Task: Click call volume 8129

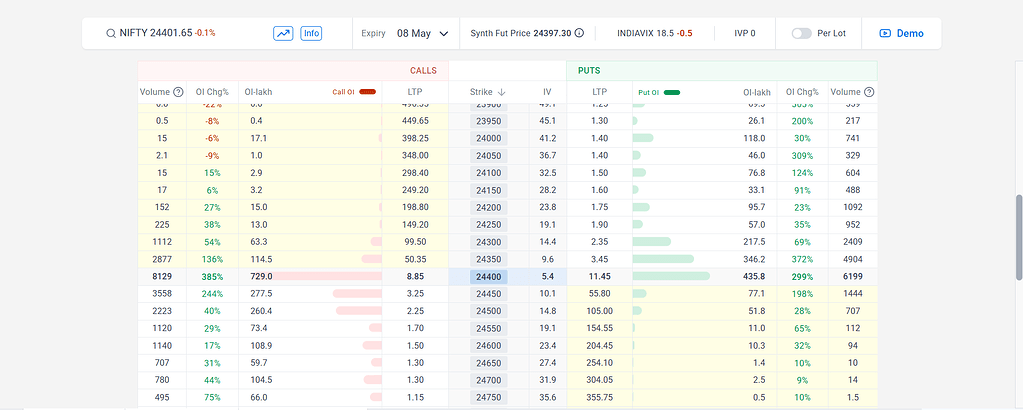Action: click(x=162, y=277)
